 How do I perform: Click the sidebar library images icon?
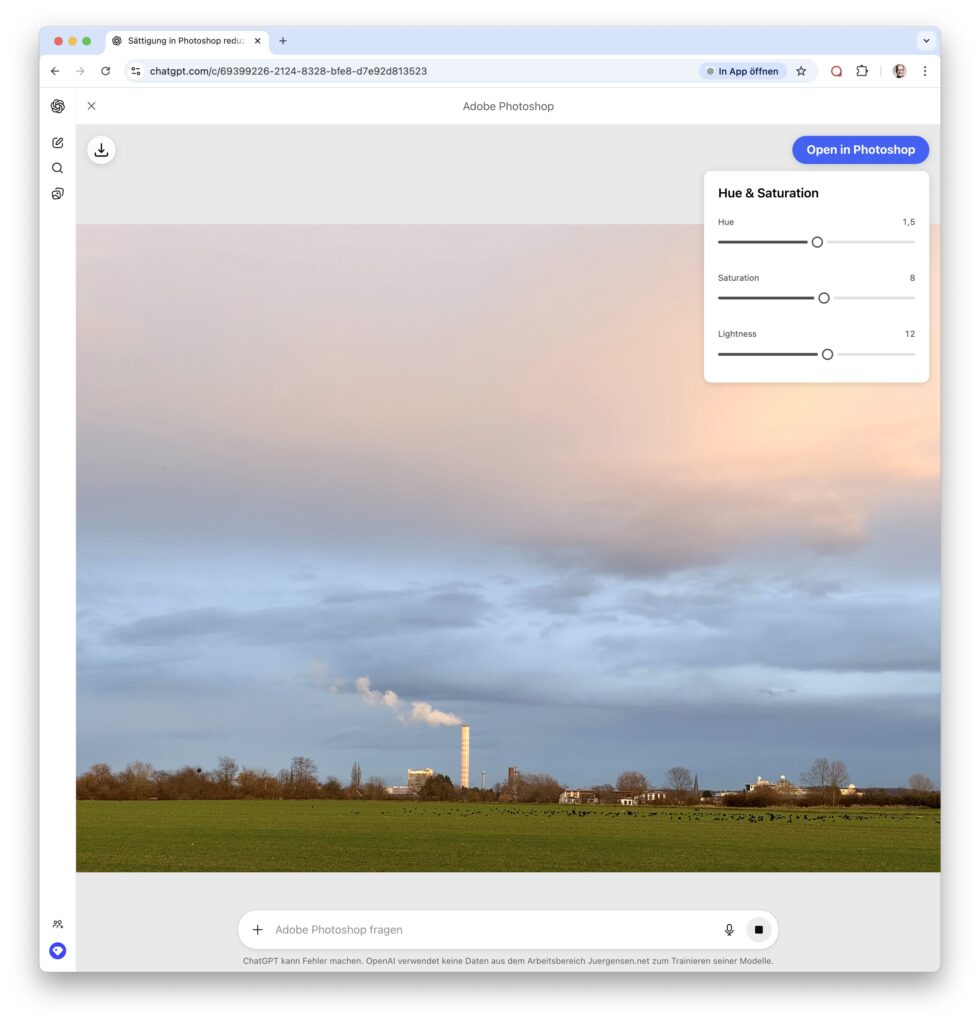pyautogui.click(x=58, y=194)
